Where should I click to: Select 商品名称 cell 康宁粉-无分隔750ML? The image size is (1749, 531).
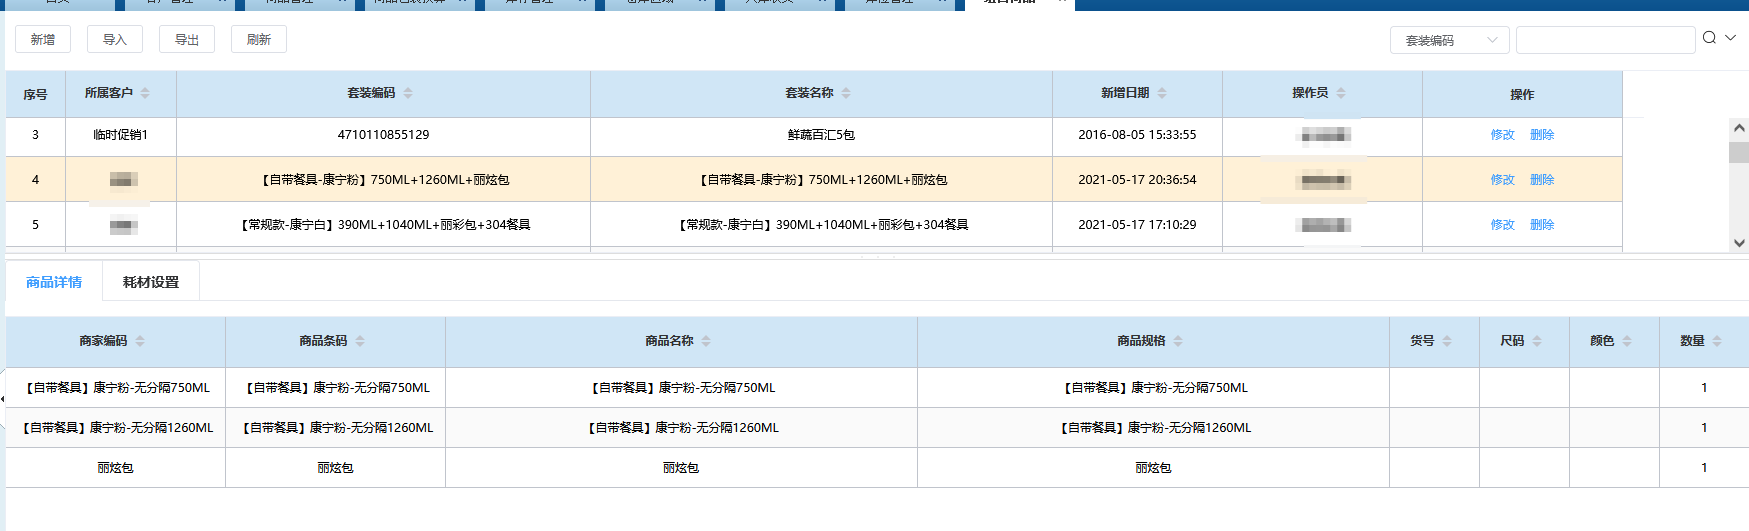pos(681,388)
